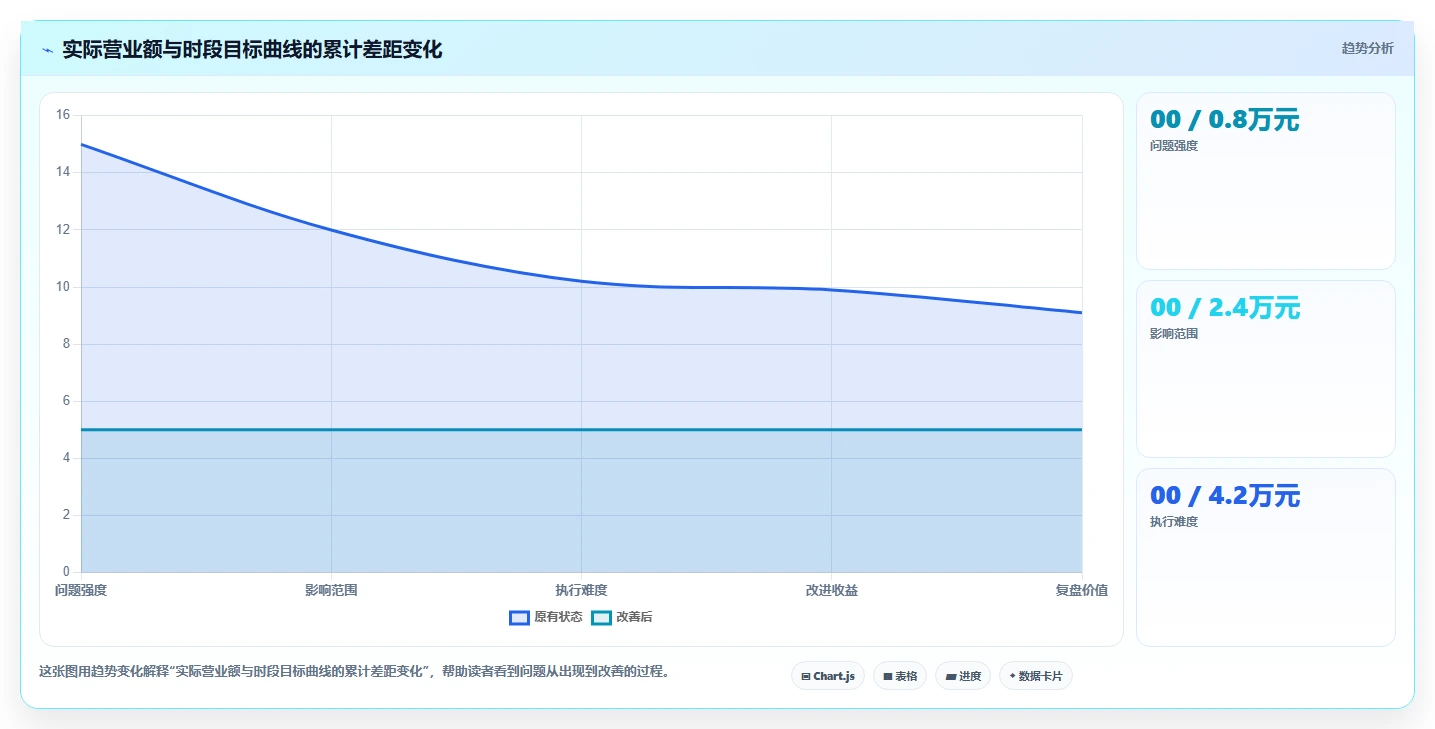Toggle the 改善后 legend entry

[x=622, y=617]
